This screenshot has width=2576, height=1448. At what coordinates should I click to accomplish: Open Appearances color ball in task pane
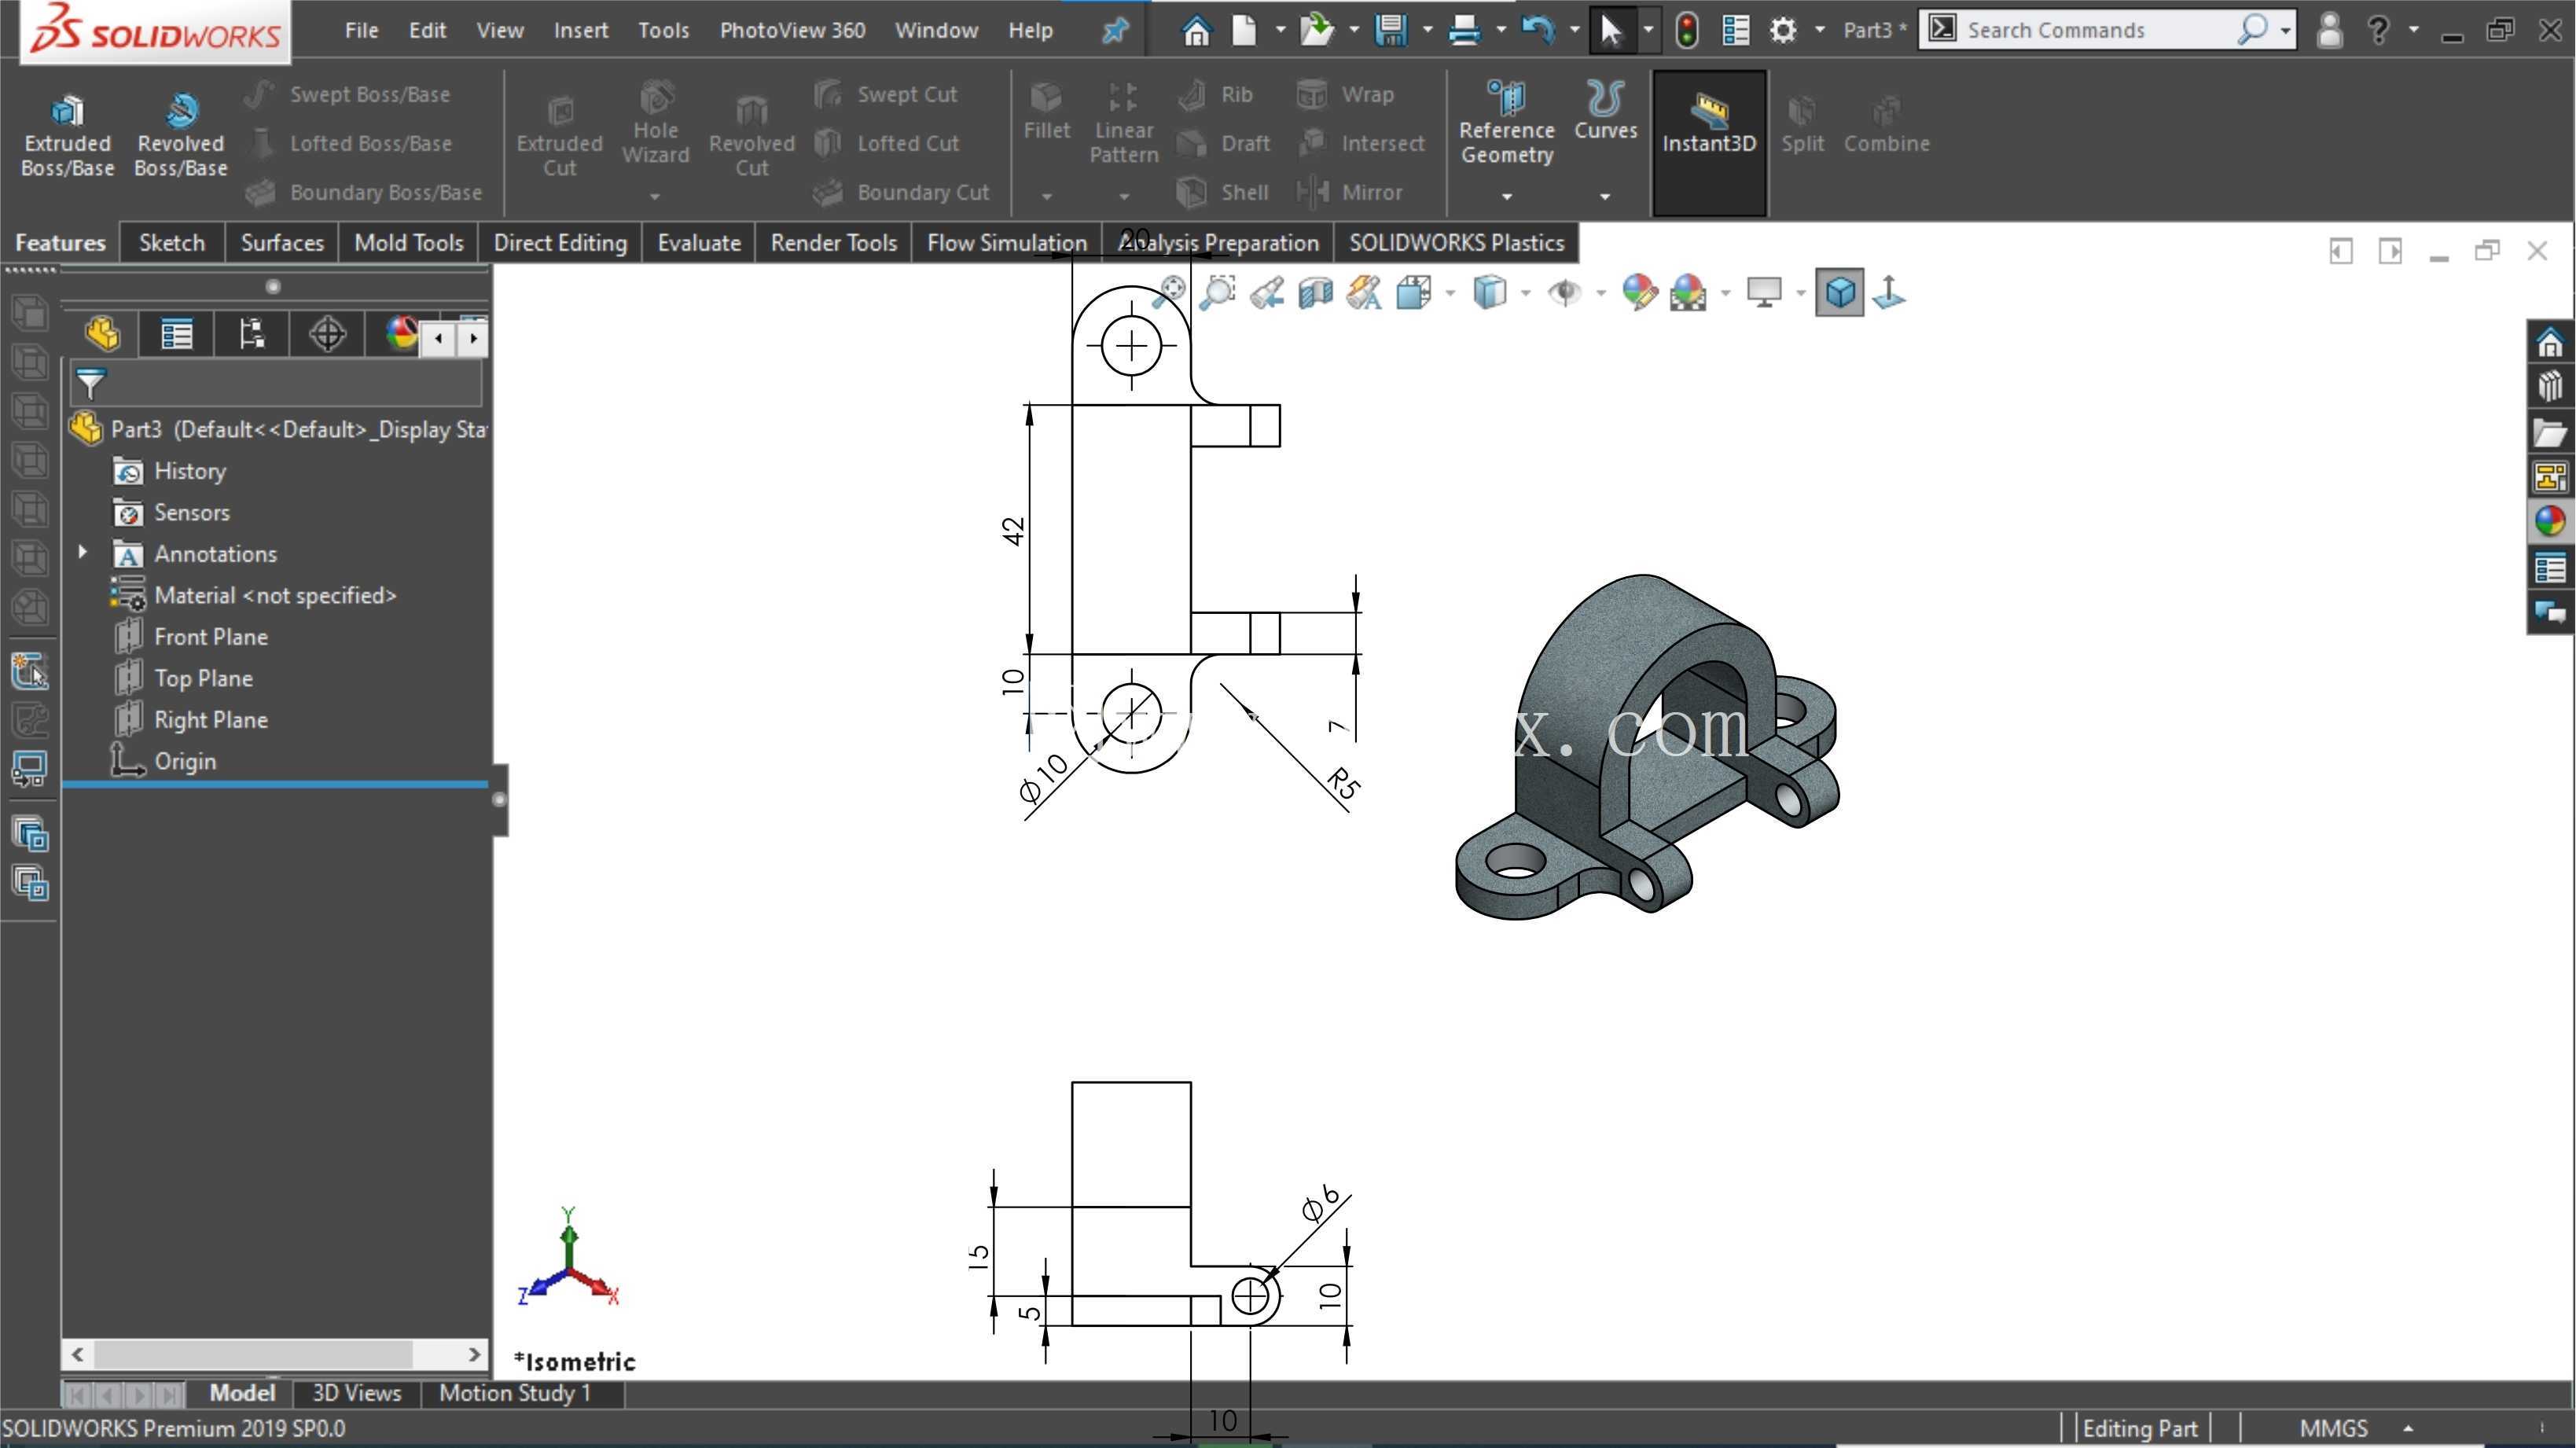[x=2549, y=521]
